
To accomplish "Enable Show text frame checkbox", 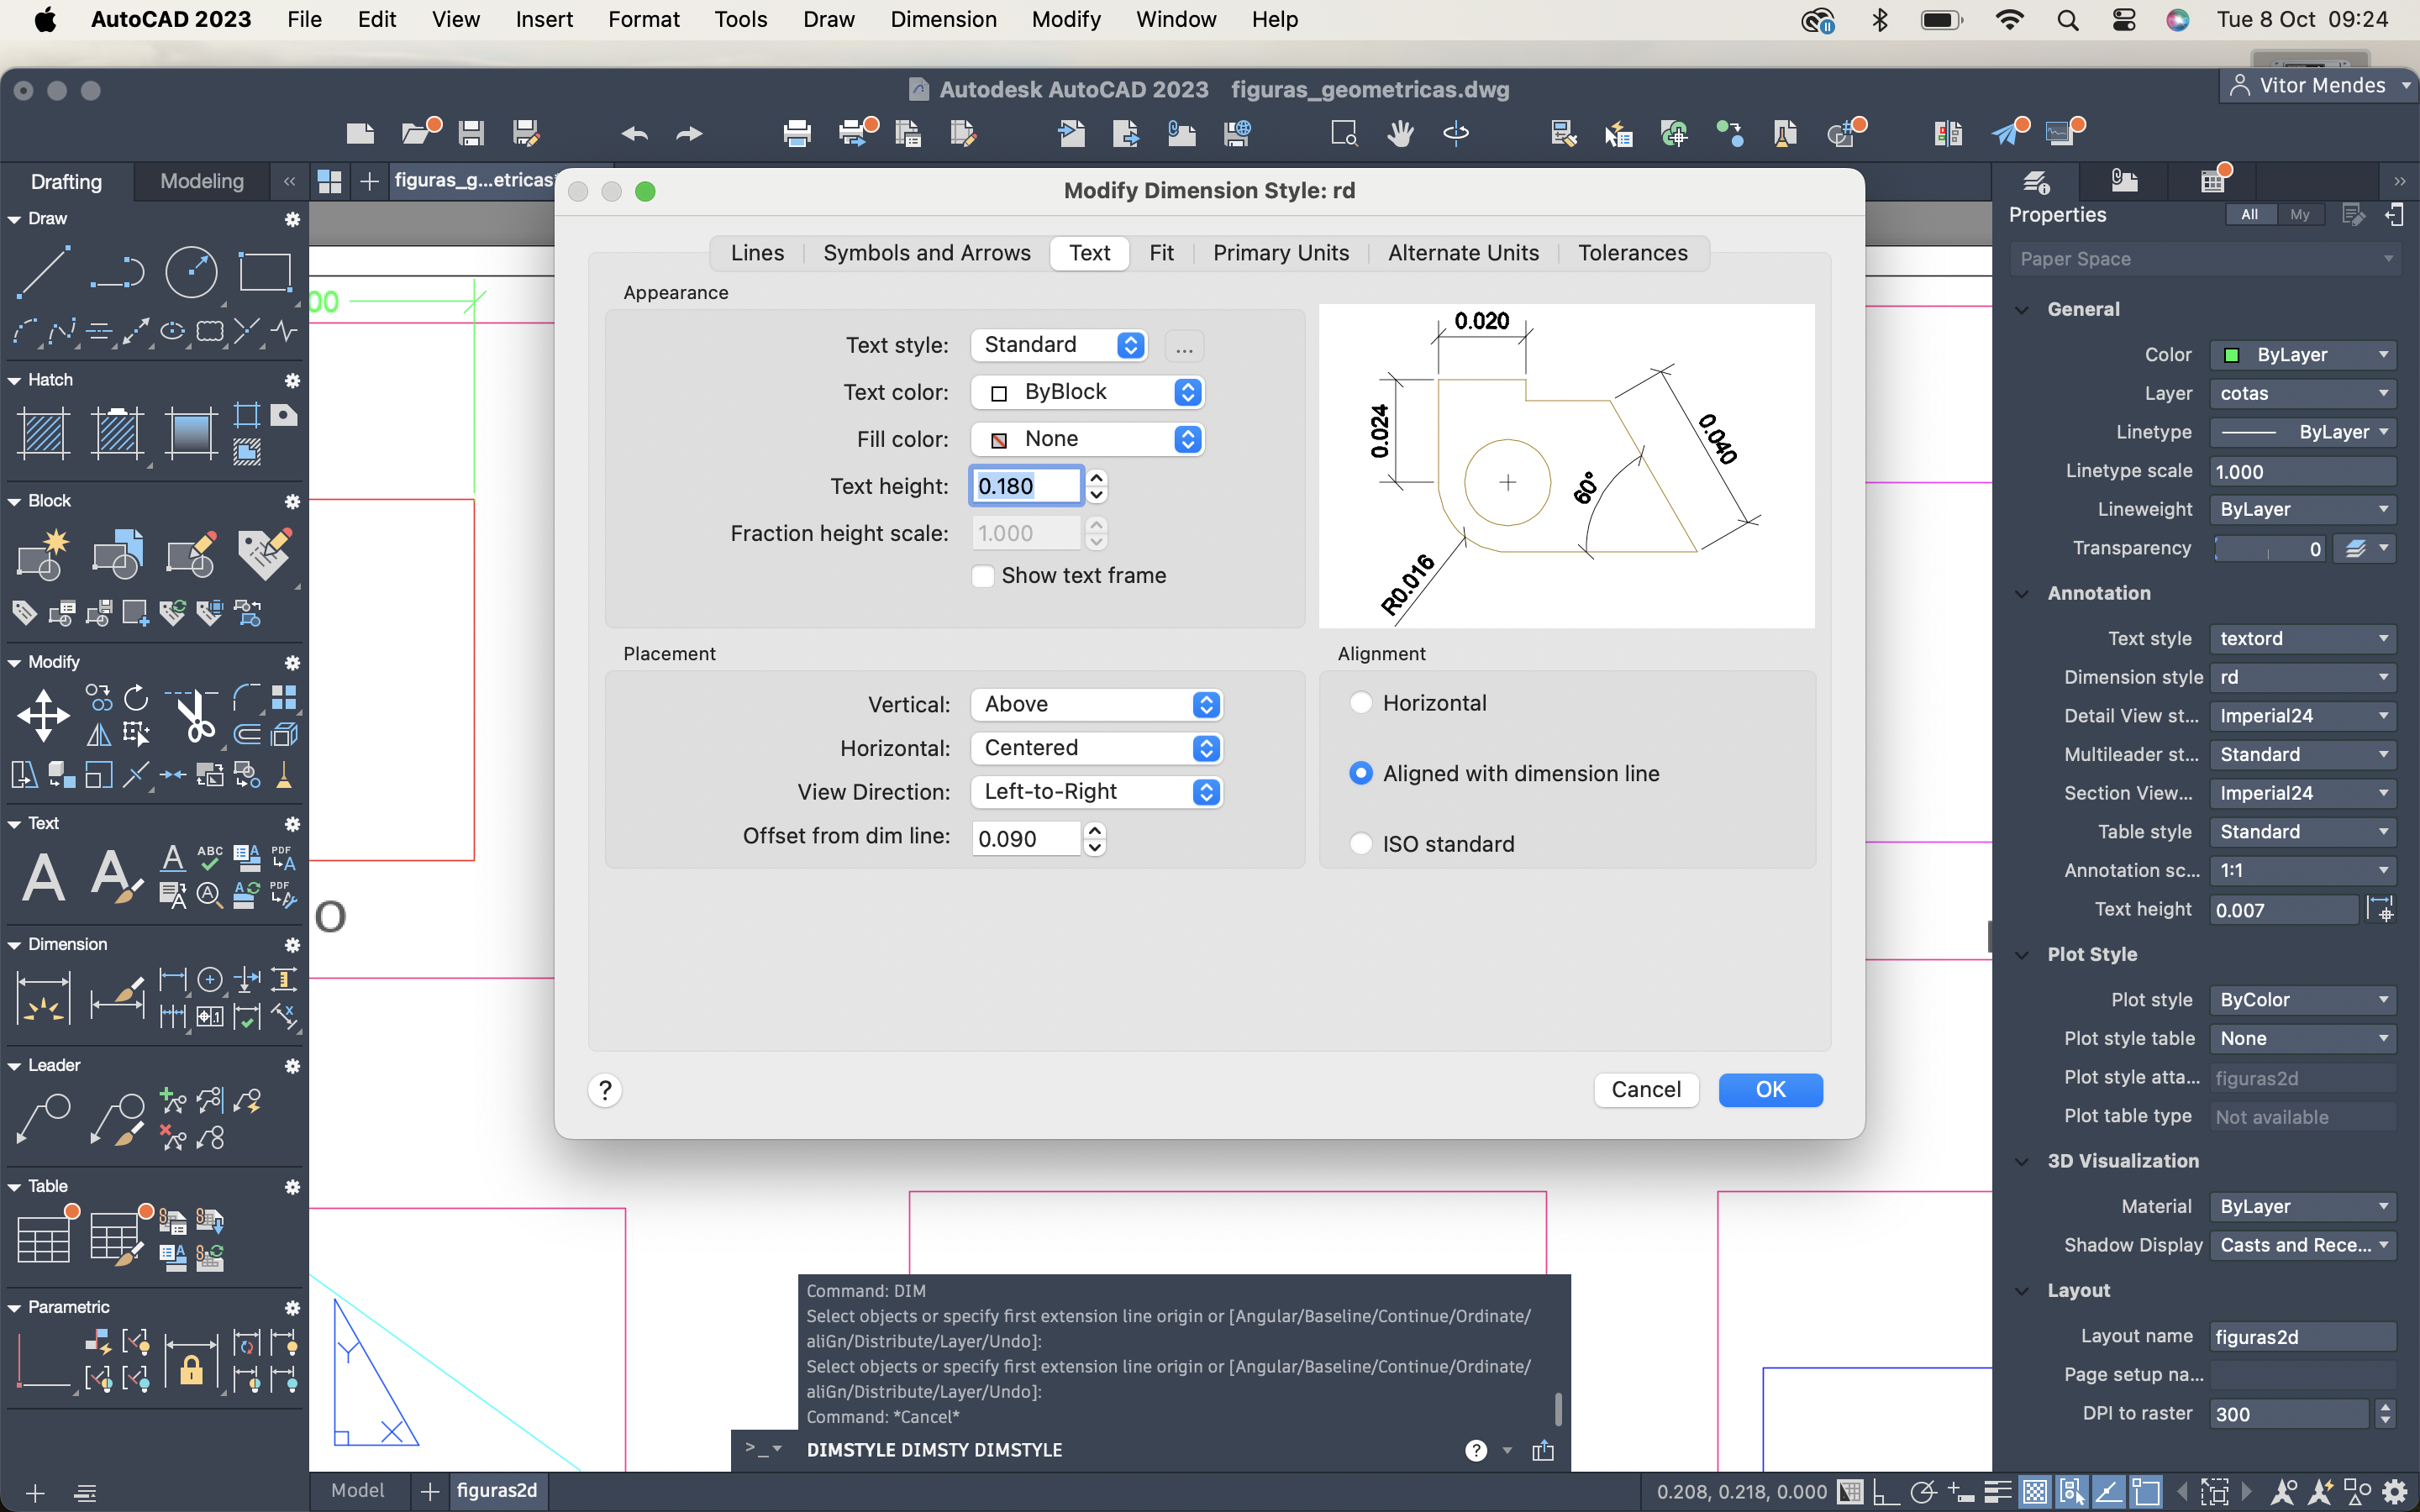I will click(983, 576).
